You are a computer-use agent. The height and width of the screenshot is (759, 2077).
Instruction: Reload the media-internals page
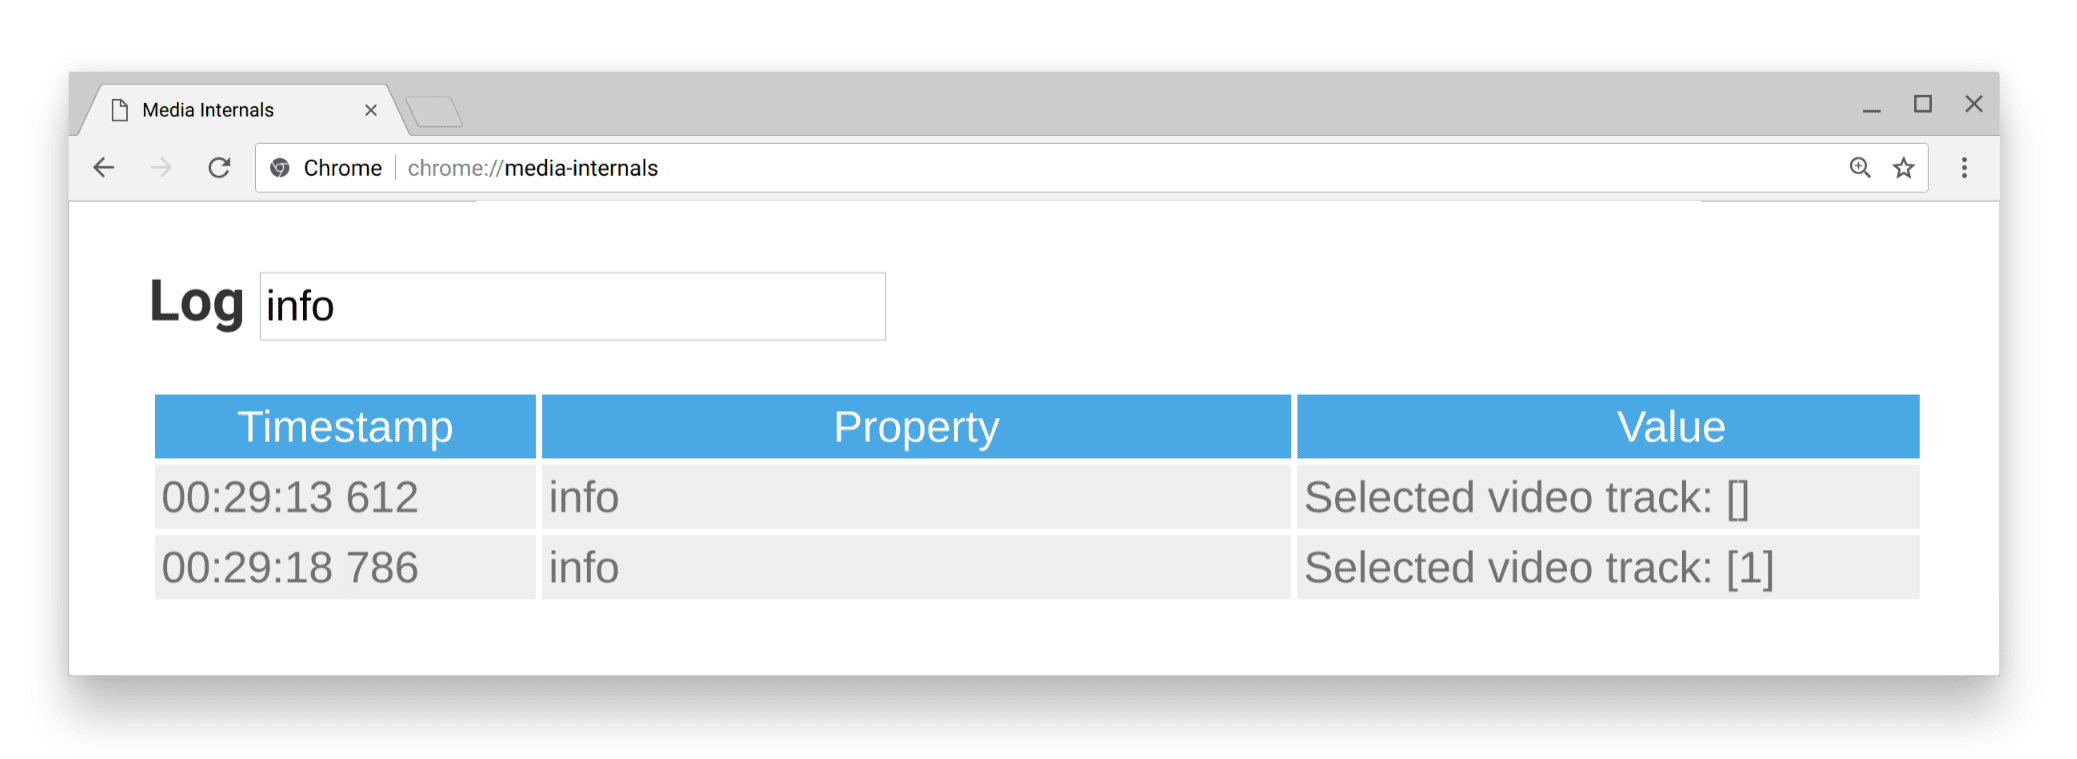(219, 167)
